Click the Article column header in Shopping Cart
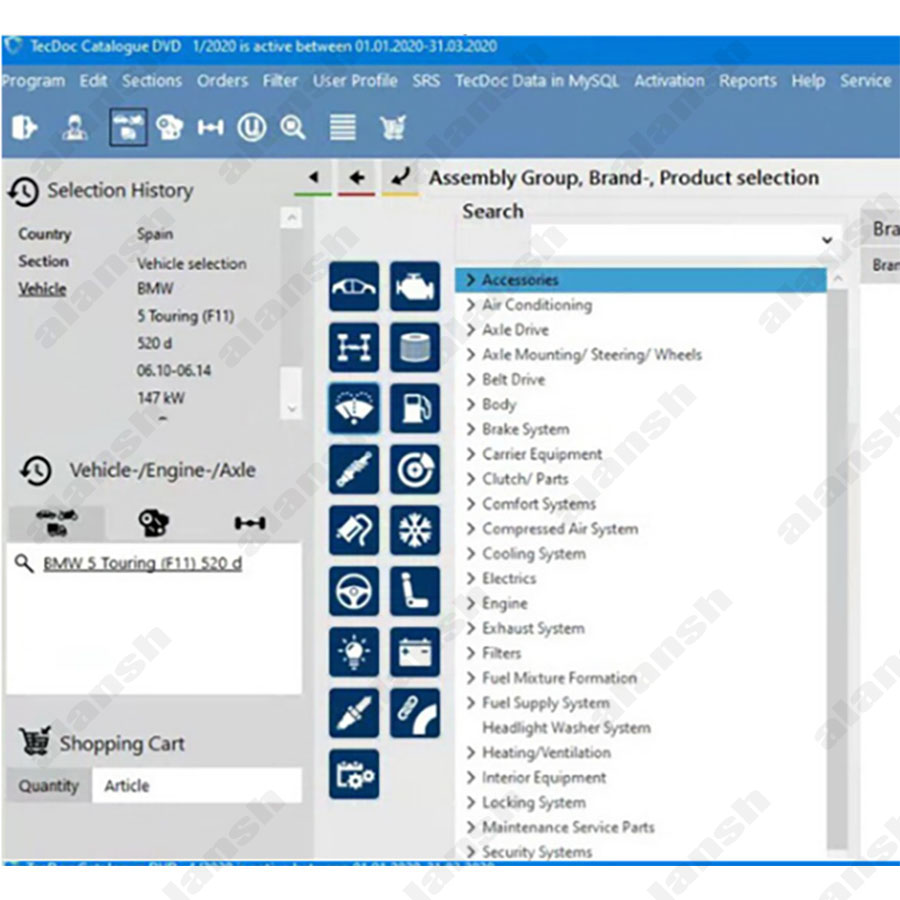 [197, 785]
